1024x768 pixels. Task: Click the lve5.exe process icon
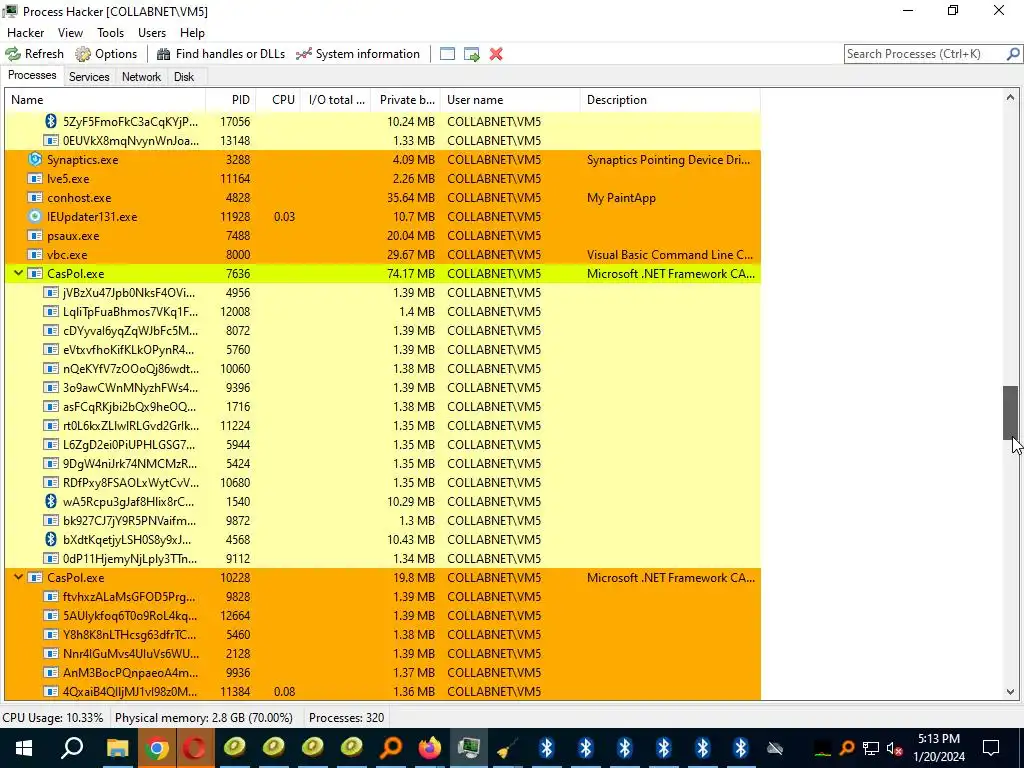[35, 178]
